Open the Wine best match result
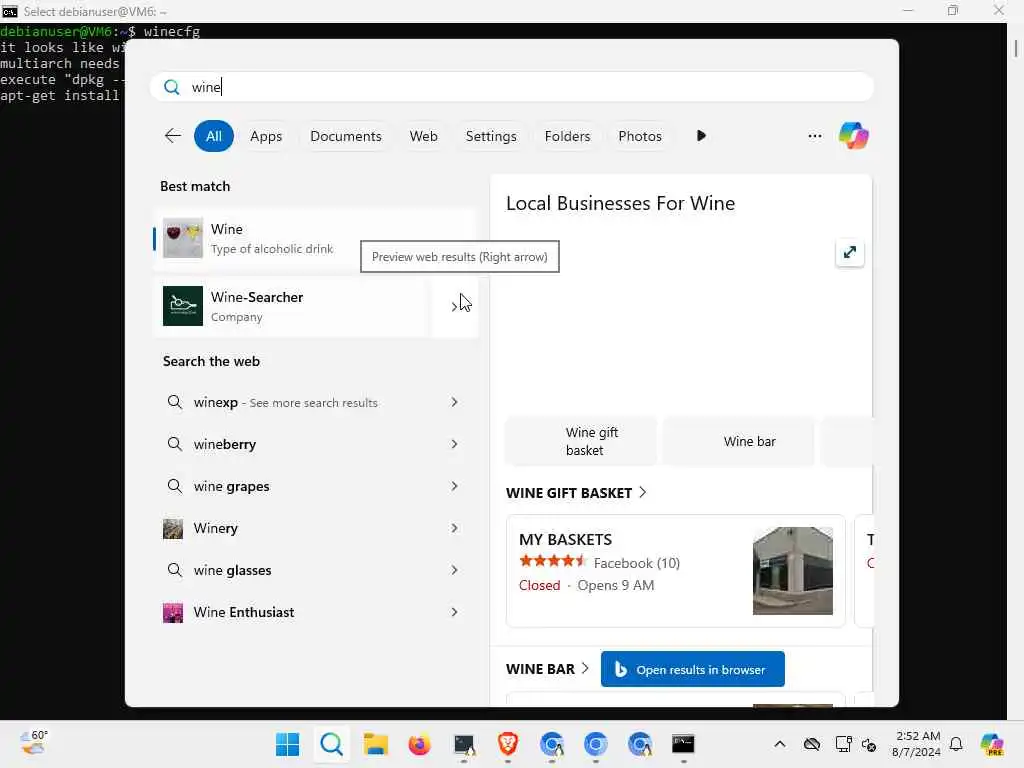Image resolution: width=1024 pixels, height=768 pixels. pyautogui.click(x=316, y=238)
